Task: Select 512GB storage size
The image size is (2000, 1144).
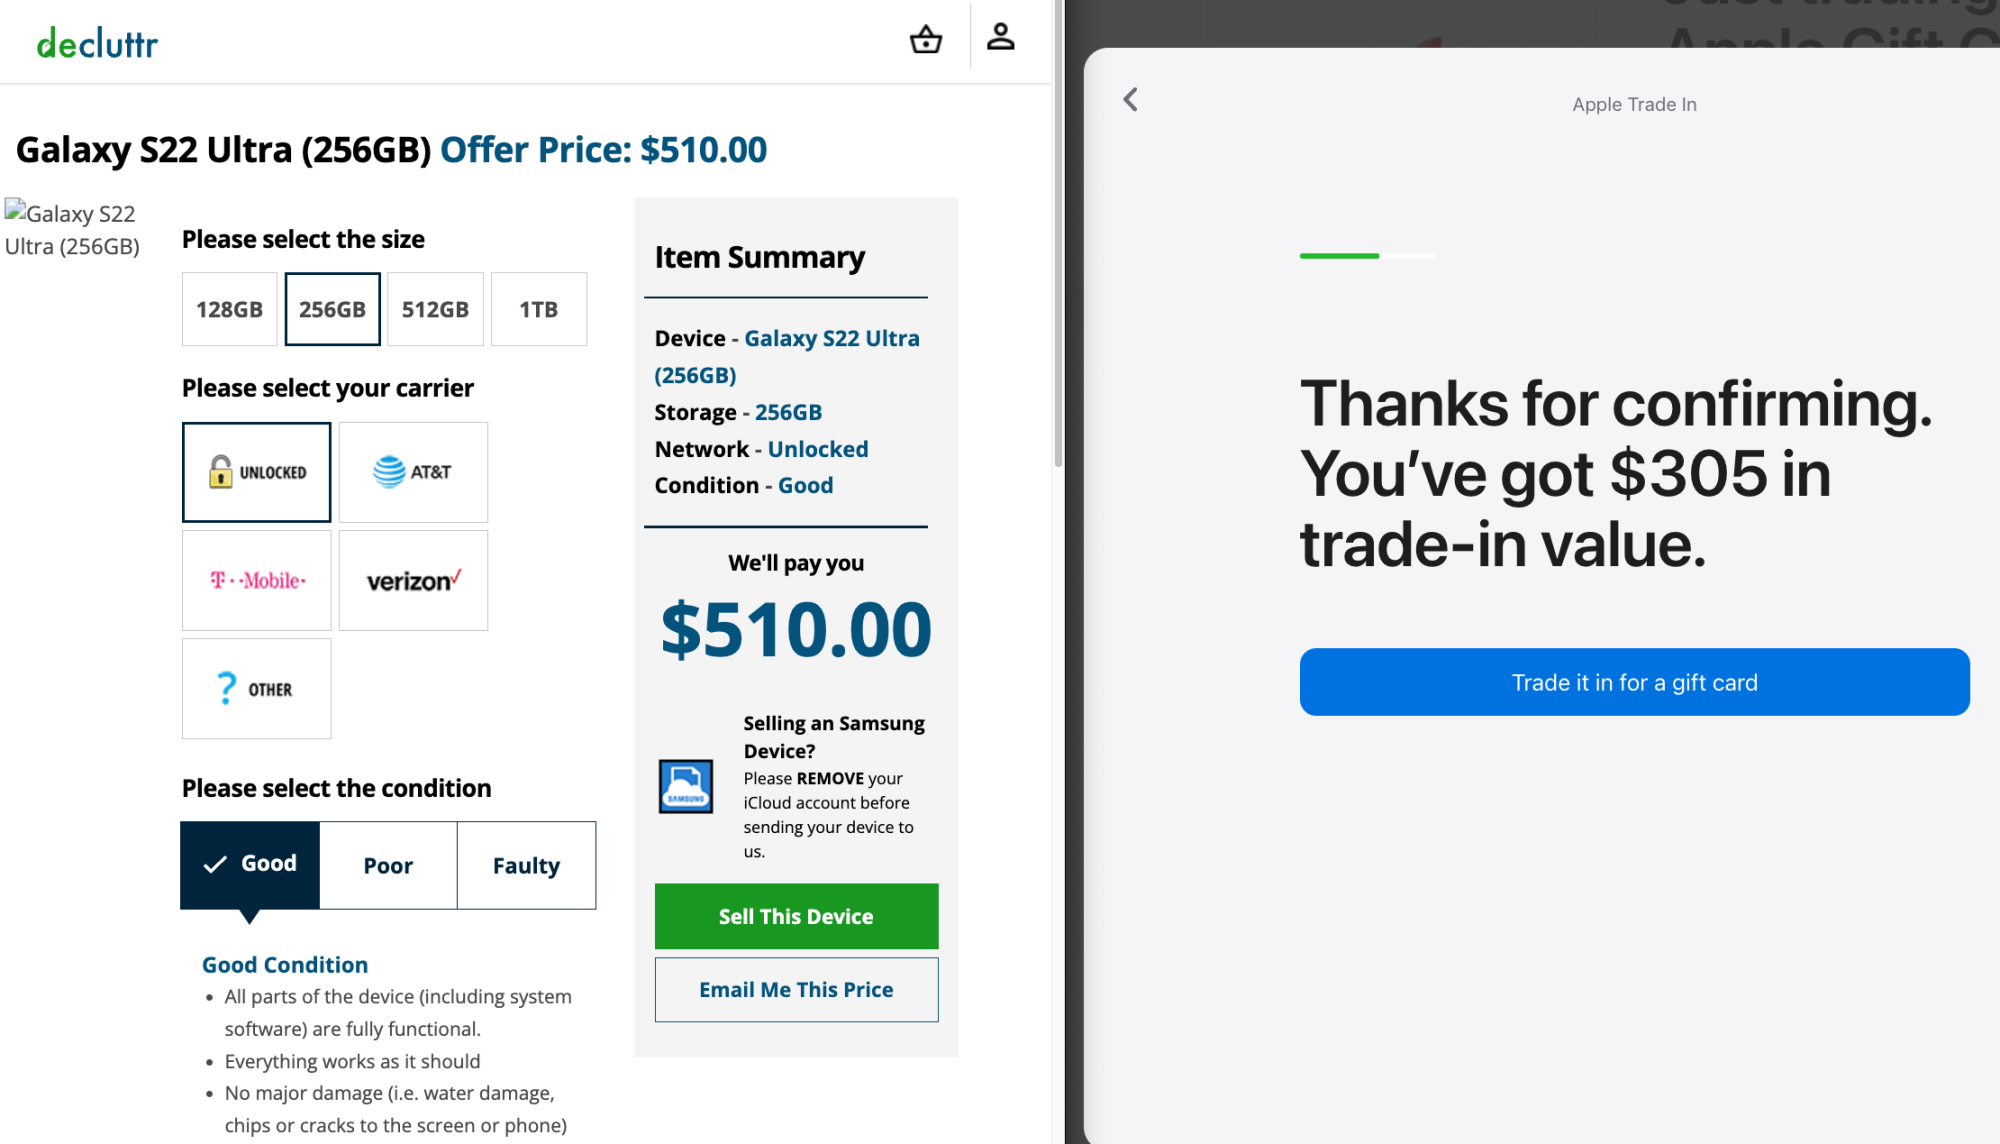Action: click(x=435, y=310)
